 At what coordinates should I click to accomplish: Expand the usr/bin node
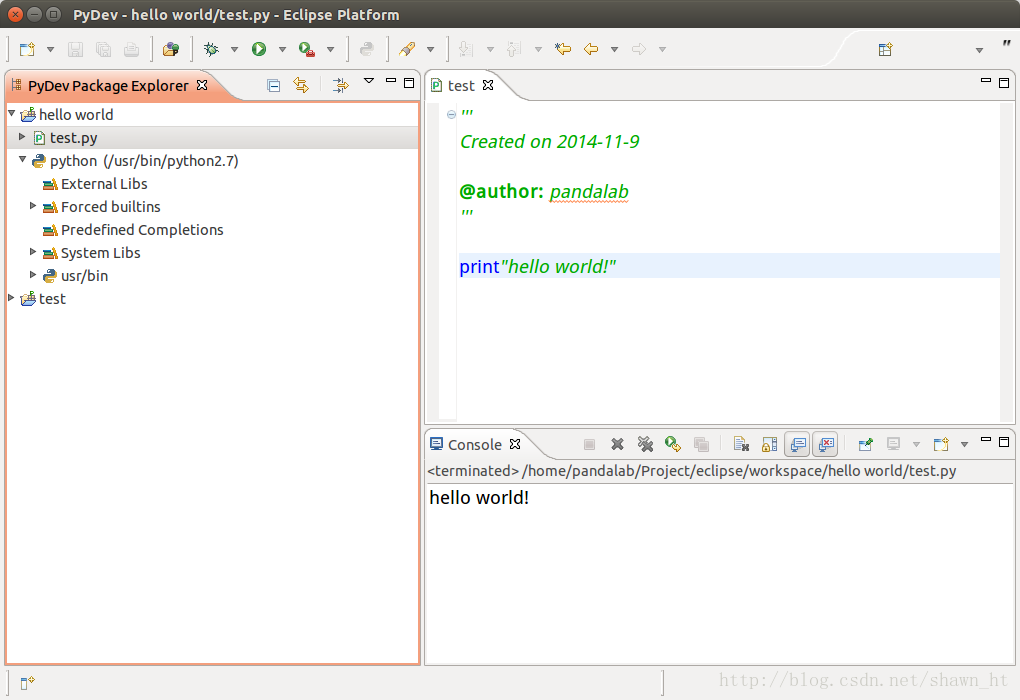click(33, 275)
